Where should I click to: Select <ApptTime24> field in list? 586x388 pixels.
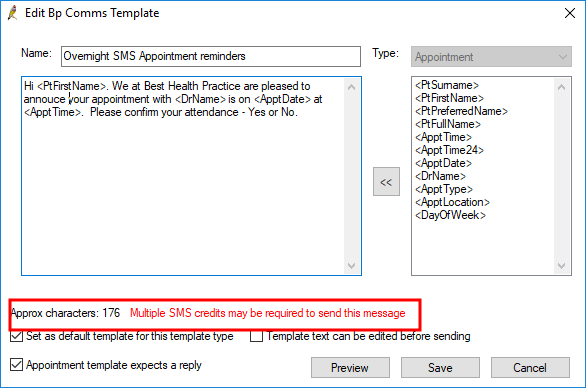coord(449,150)
